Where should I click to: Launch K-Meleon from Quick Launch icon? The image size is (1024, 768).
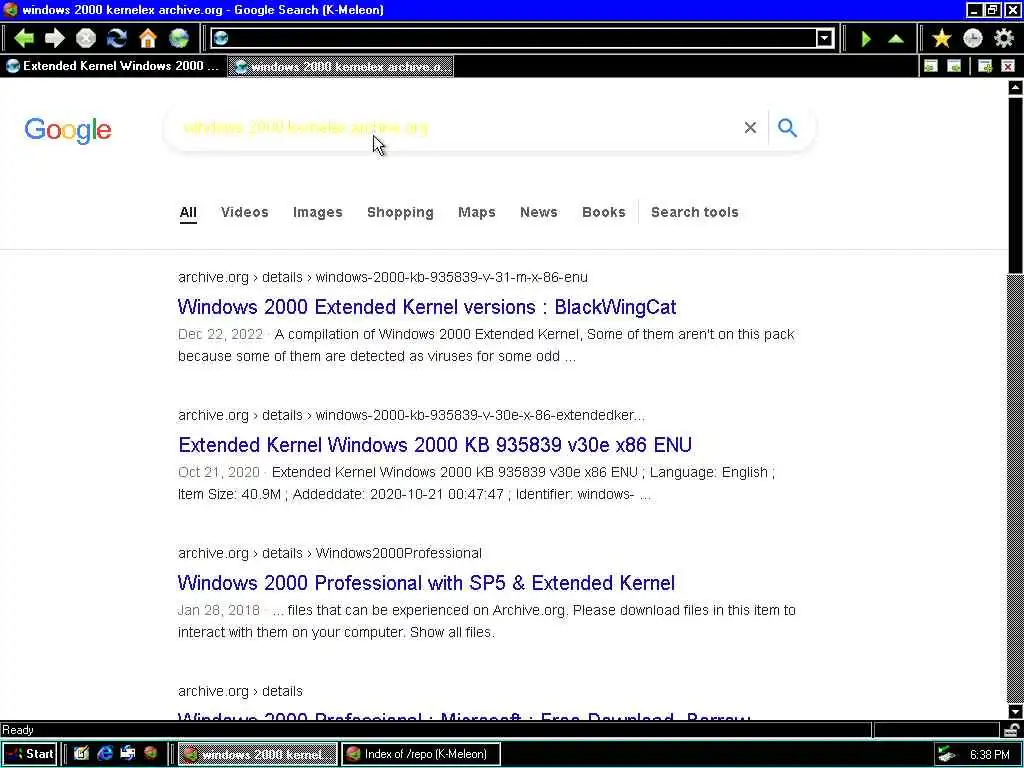(x=150, y=754)
